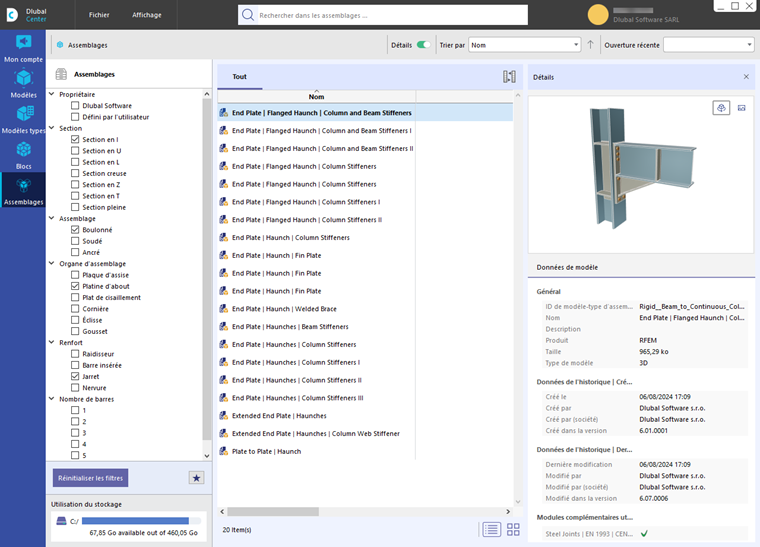
Task: Check the Section en U checkbox
Action: pos(75,151)
